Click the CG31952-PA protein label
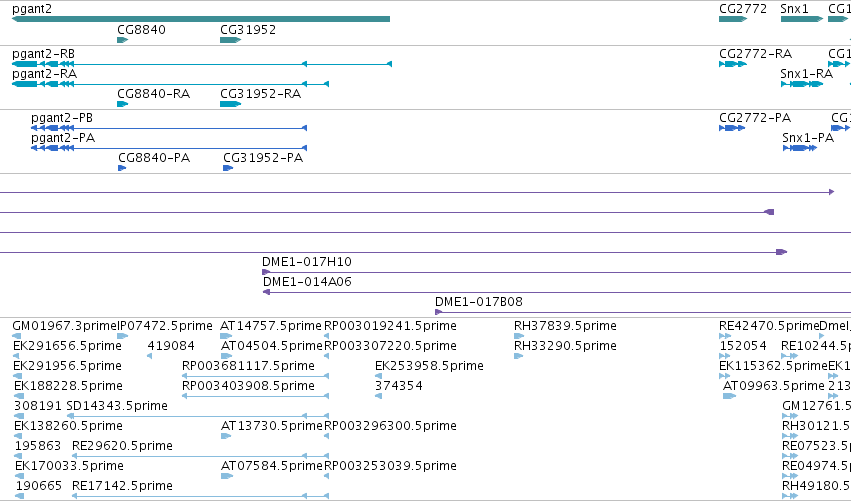This screenshot has height=501, width=851. tap(263, 158)
